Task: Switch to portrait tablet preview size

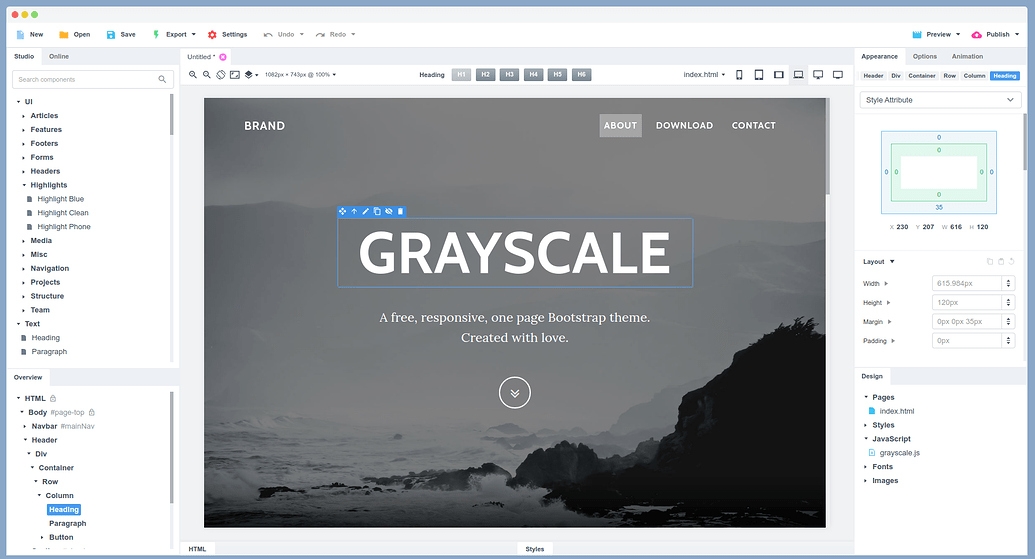Action: (x=759, y=75)
